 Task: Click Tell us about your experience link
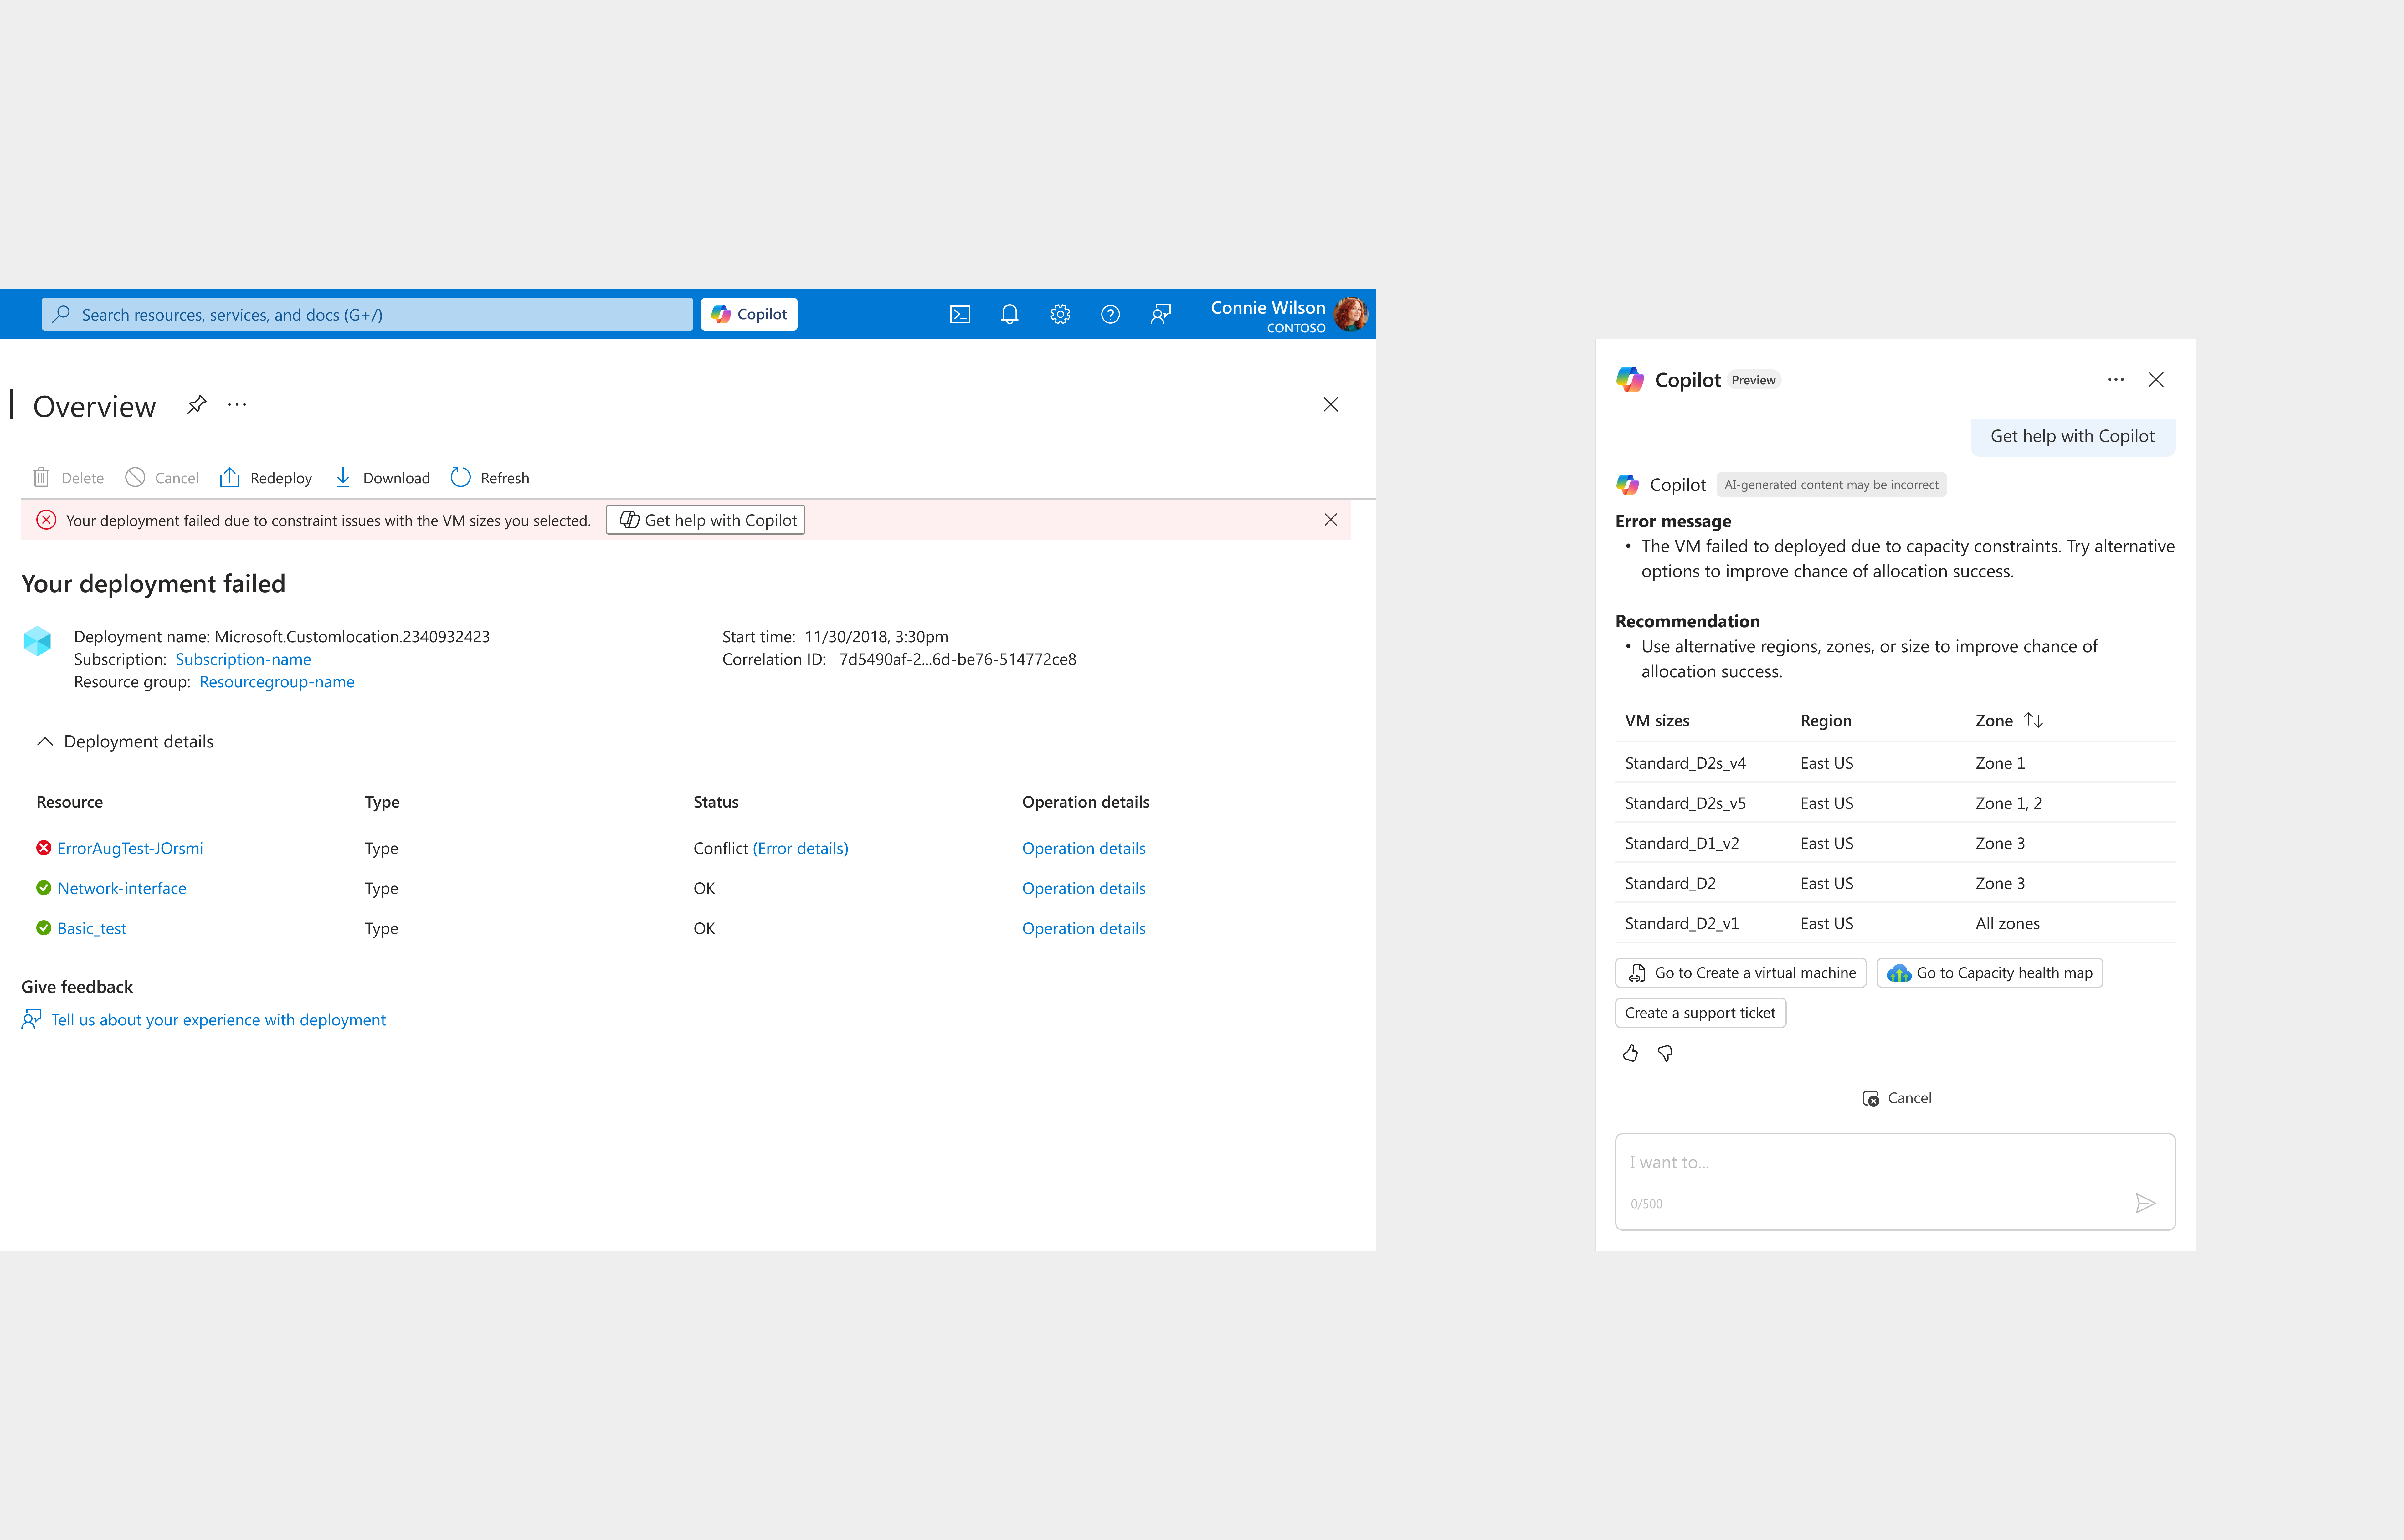218,1020
